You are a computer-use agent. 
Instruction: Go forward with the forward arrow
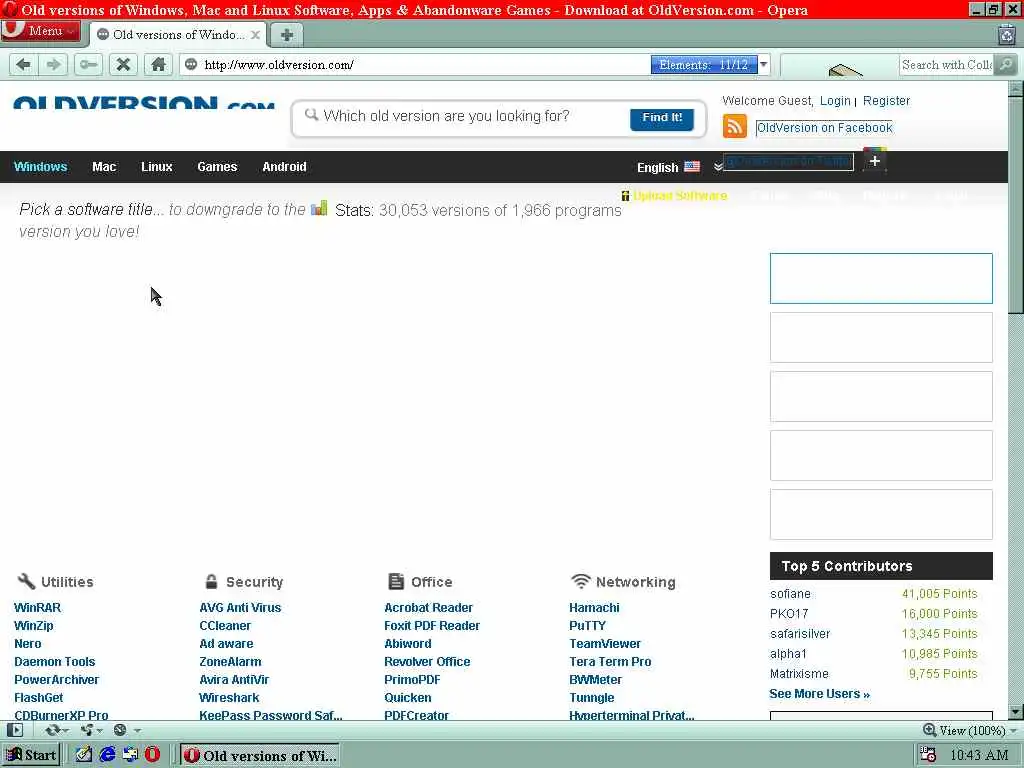[x=54, y=64]
